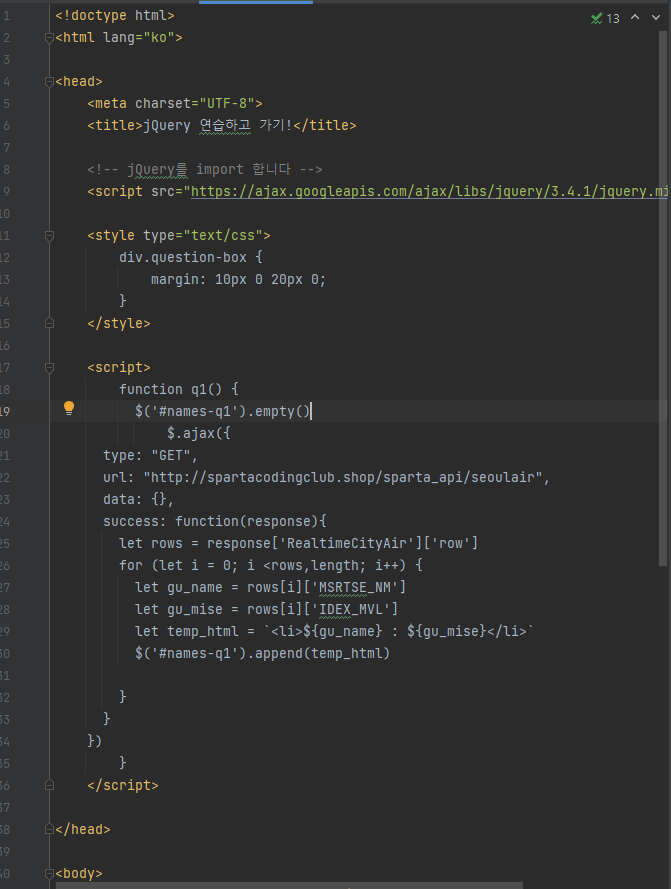The image size is (671, 889).
Task: Go to previous highlighted problem arrow
Action: (635, 18)
